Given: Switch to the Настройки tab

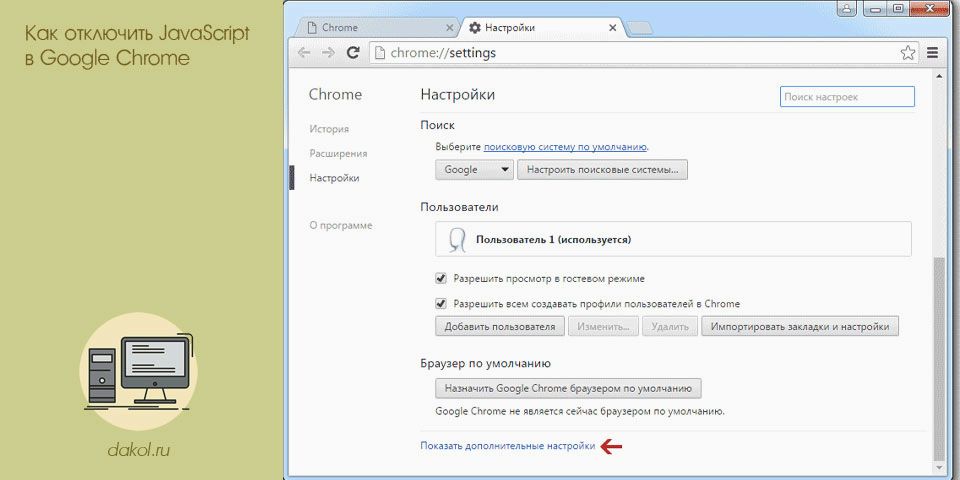Looking at the screenshot, I should coord(542,28).
